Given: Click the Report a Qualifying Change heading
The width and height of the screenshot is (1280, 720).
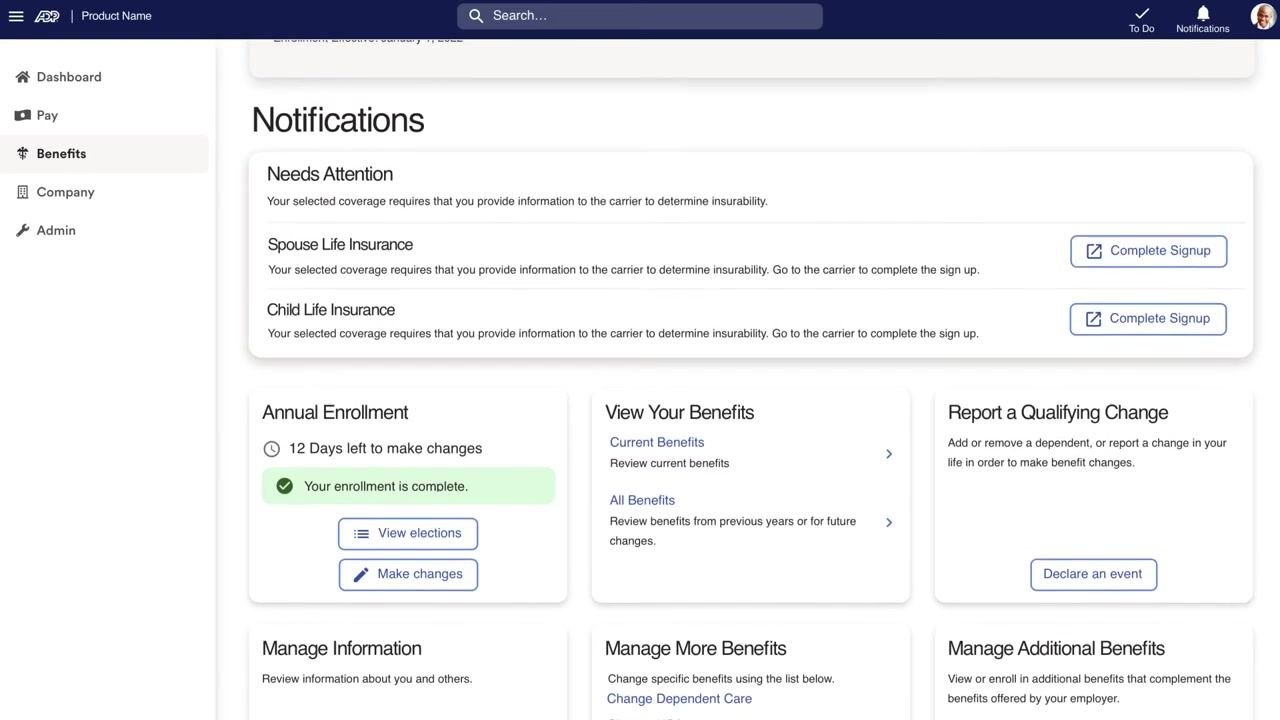Looking at the screenshot, I should [1058, 413].
